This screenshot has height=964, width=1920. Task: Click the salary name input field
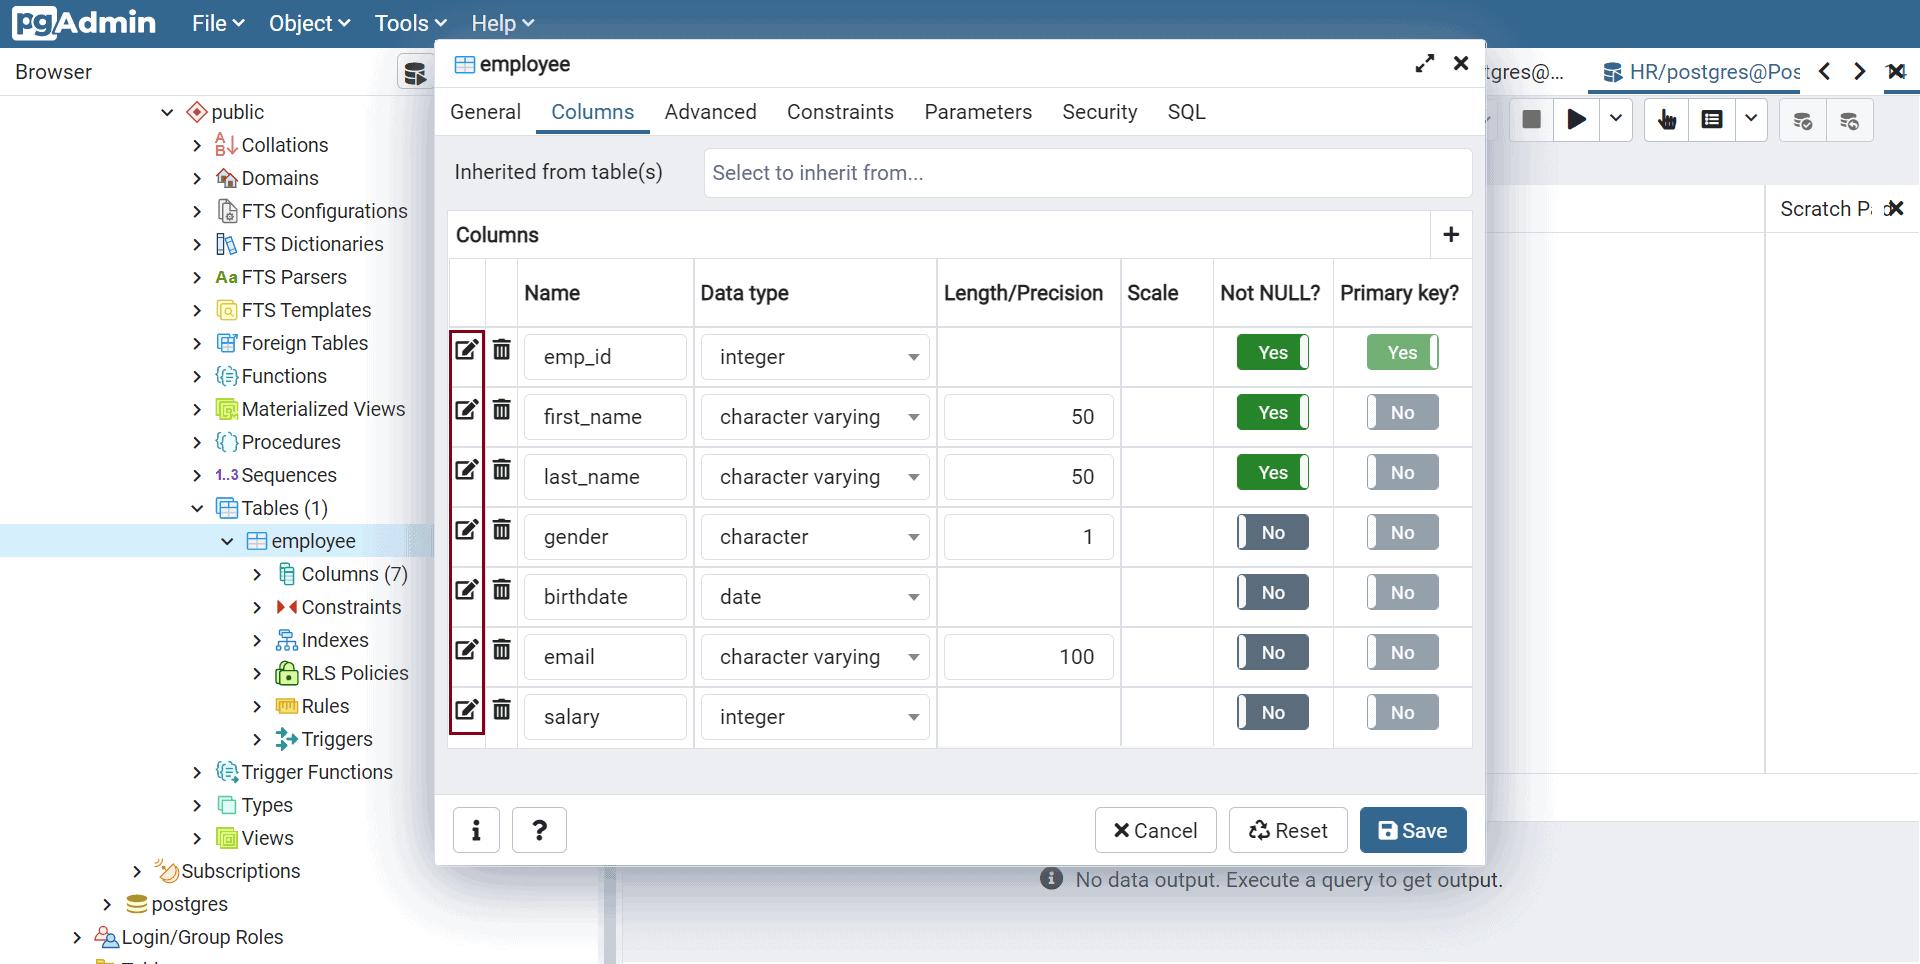(605, 717)
